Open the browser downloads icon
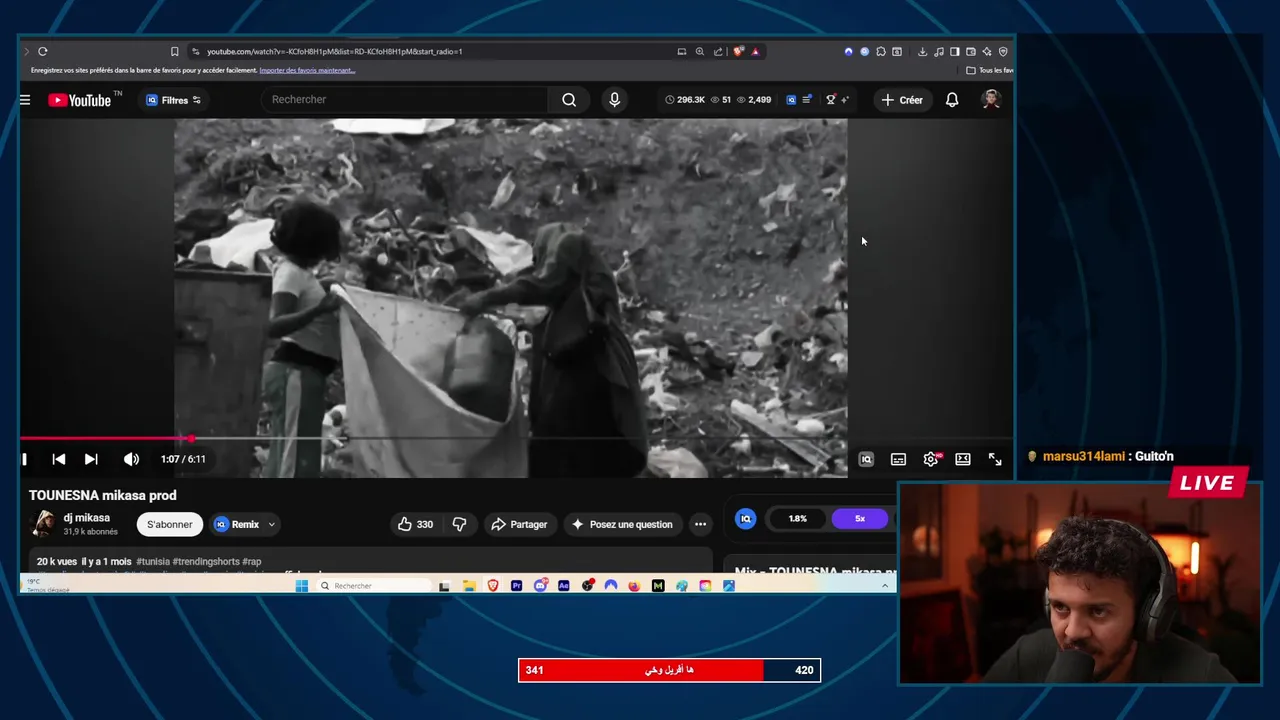1280x720 pixels. (x=922, y=51)
